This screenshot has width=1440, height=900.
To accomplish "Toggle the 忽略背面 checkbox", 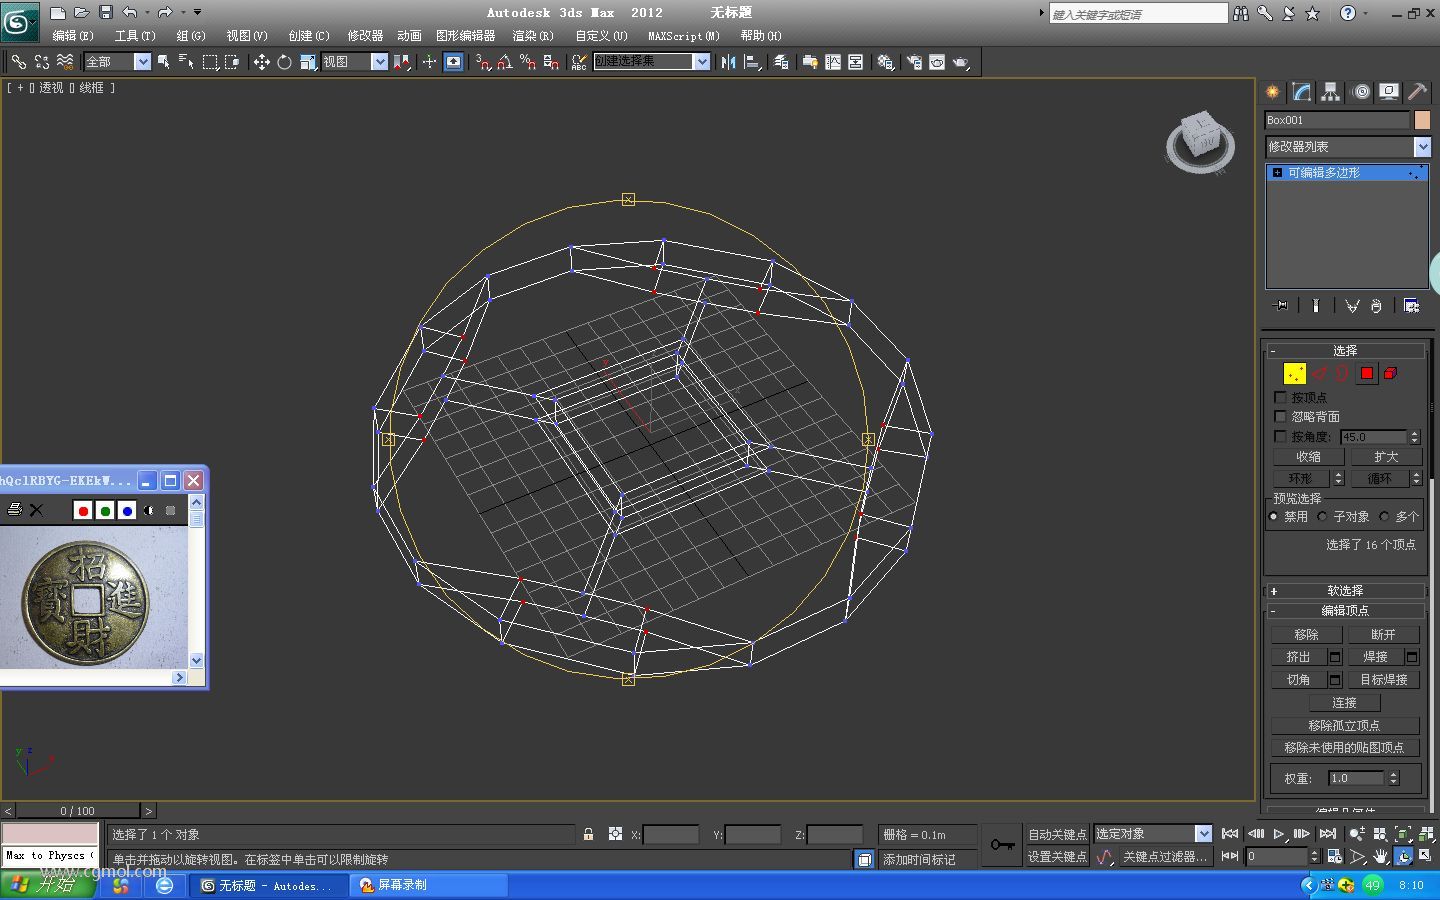I will tap(1280, 417).
